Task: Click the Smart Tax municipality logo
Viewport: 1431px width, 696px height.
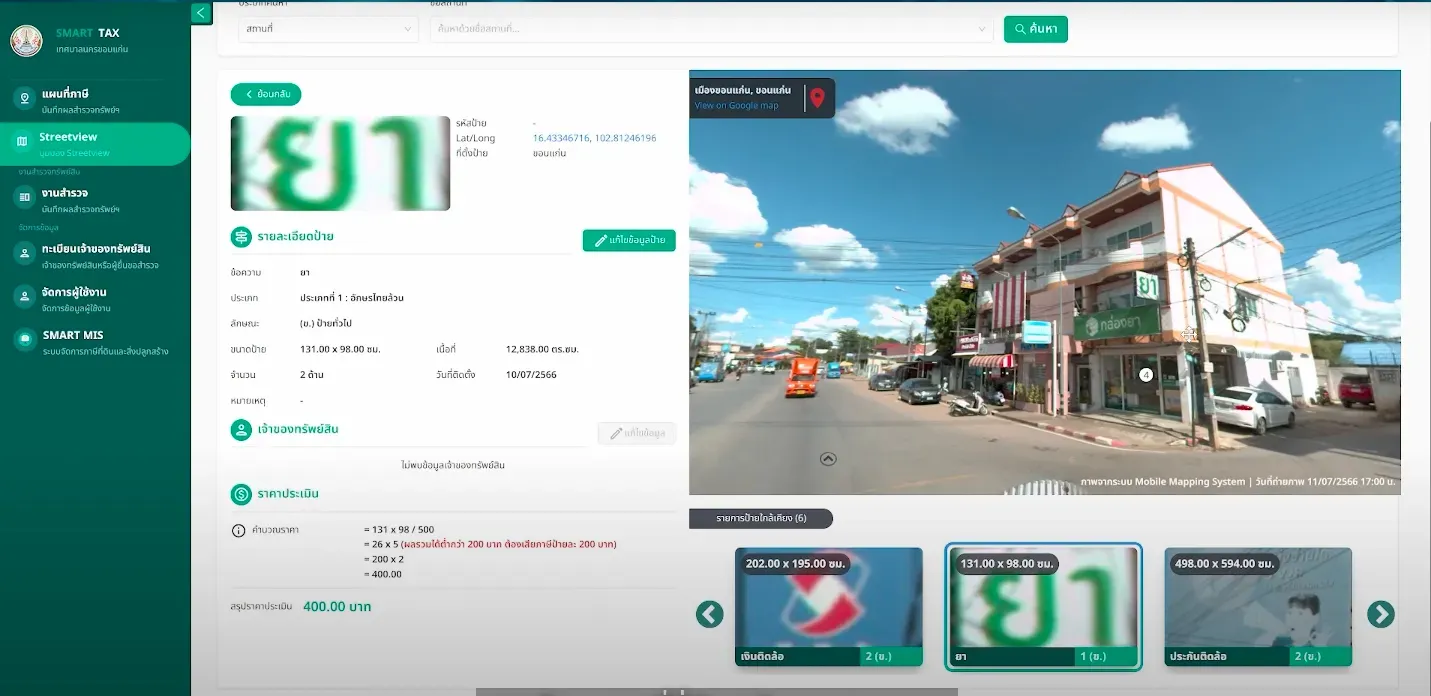Action: tap(26, 40)
